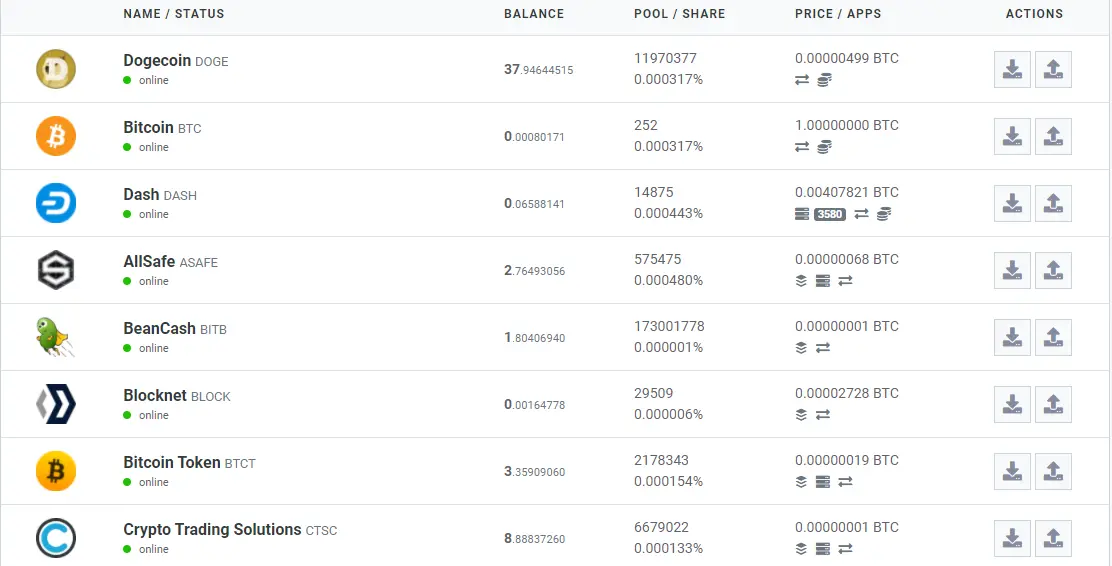Sort by NAME / STATUS column header
Image resolution: width=1112 pixels, height=566 pixels.
point(174,13)
